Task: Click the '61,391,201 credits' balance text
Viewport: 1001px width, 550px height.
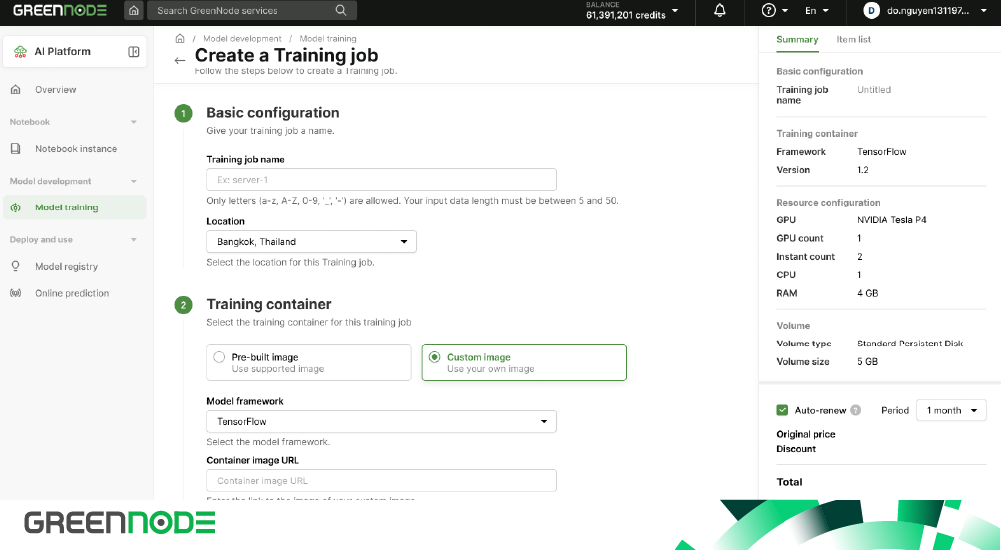Action: tap(626, 15)
